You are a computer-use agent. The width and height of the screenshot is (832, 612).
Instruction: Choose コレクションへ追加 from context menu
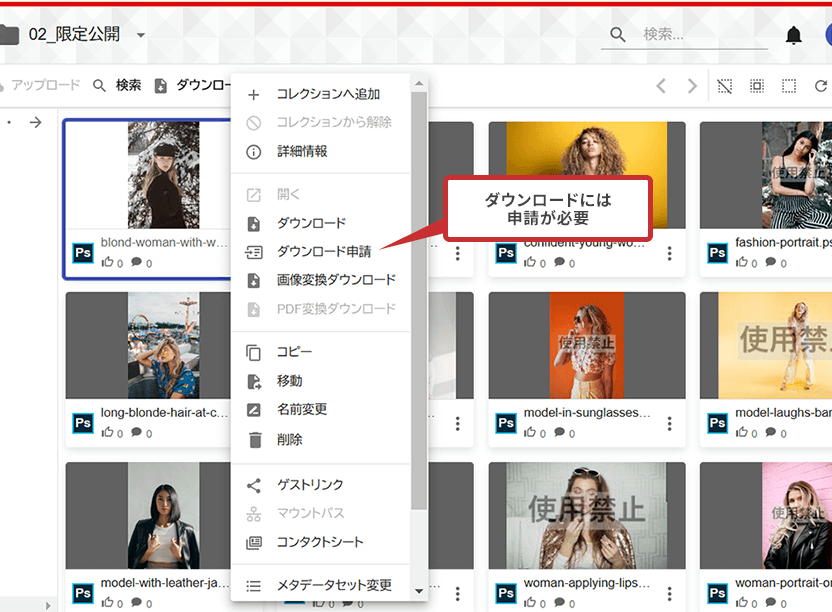pyautogui.click(x=320, y=94)
